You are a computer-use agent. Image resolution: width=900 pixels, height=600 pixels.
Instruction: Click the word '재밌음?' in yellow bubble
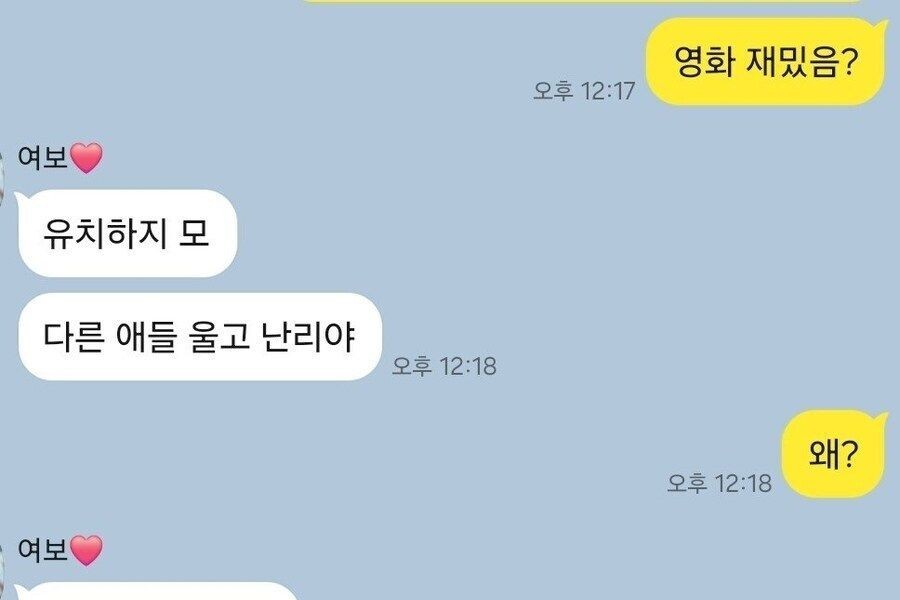click(802, 61)
